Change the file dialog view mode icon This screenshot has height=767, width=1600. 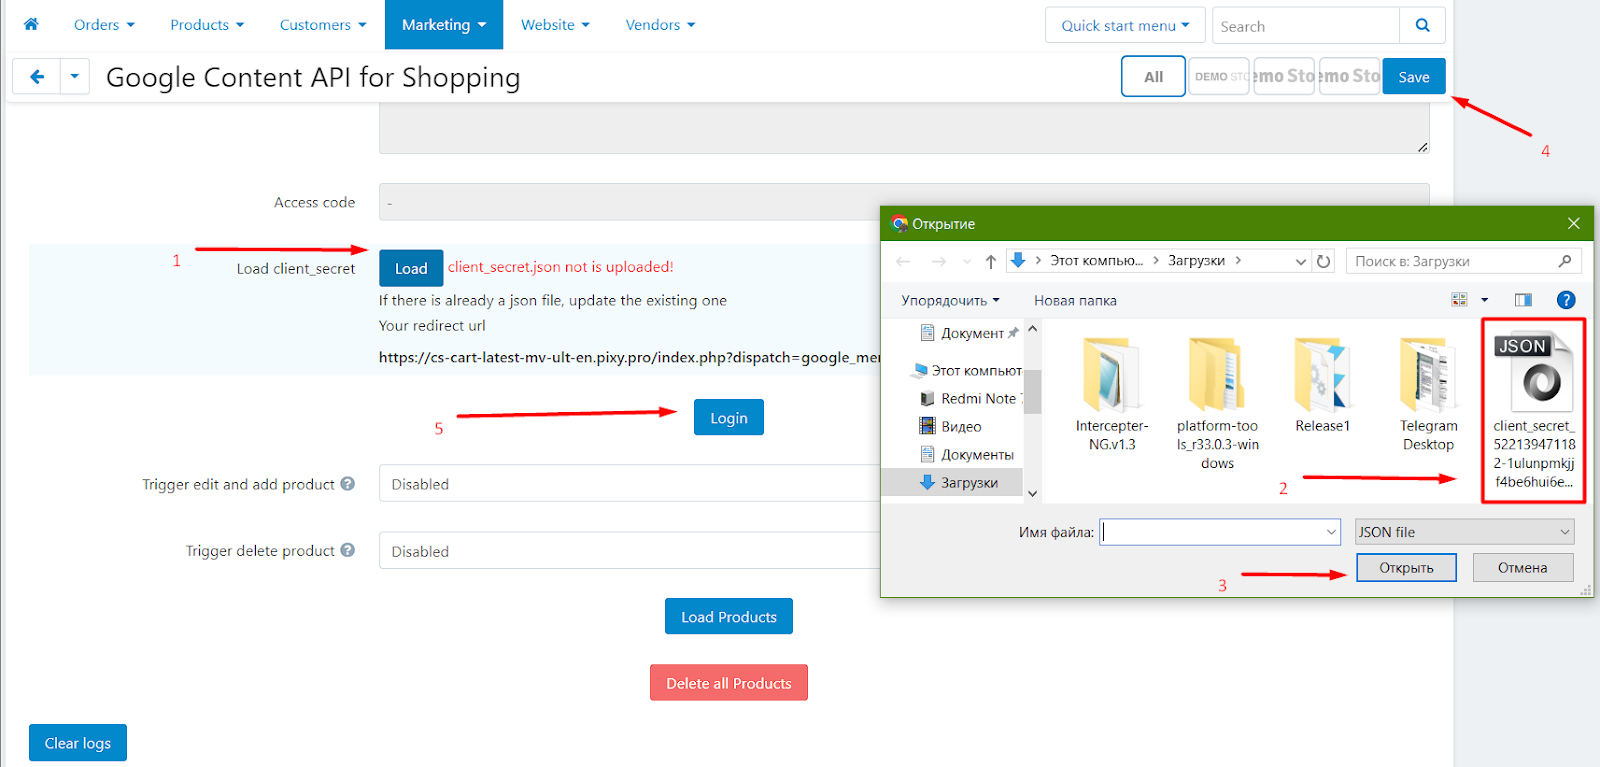tap(1459, 300)
